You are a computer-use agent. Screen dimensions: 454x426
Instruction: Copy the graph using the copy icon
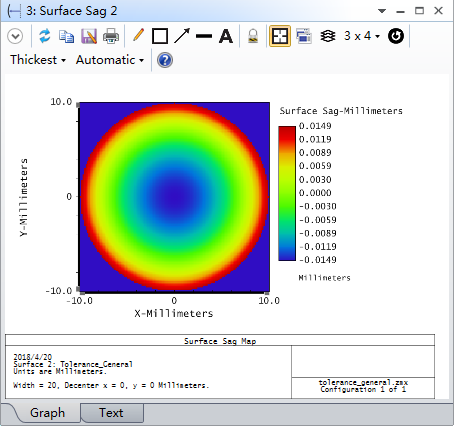[66, 36]
